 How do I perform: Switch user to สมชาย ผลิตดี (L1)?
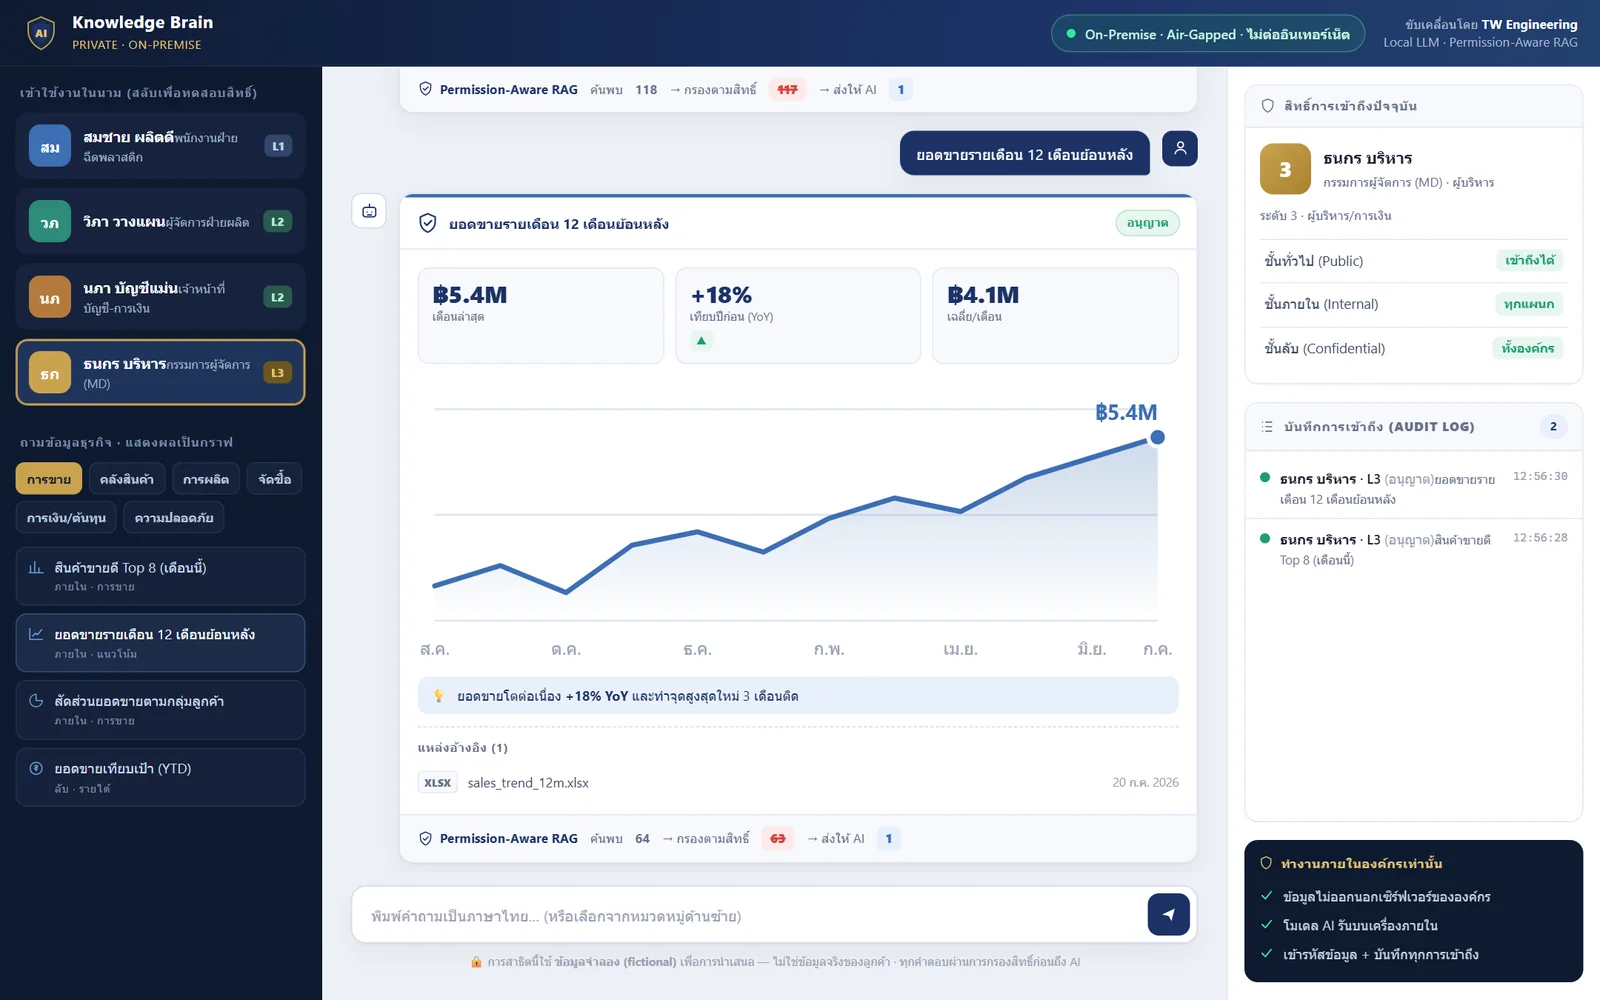coord(161,146)
